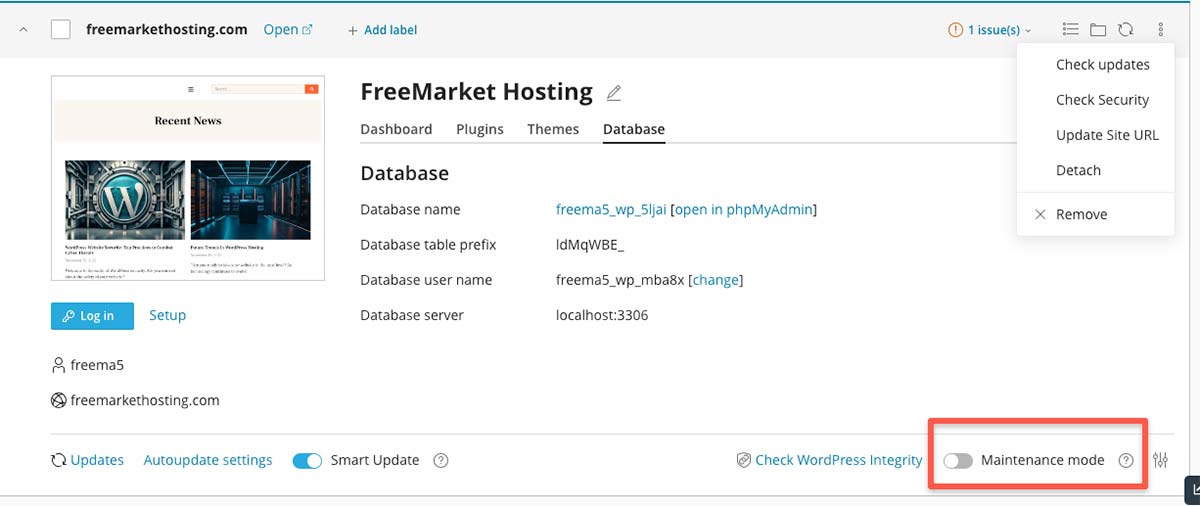Click the website preview thumbnail
The width and height of the screenshot is (1200, 506).
pos(188,178)
